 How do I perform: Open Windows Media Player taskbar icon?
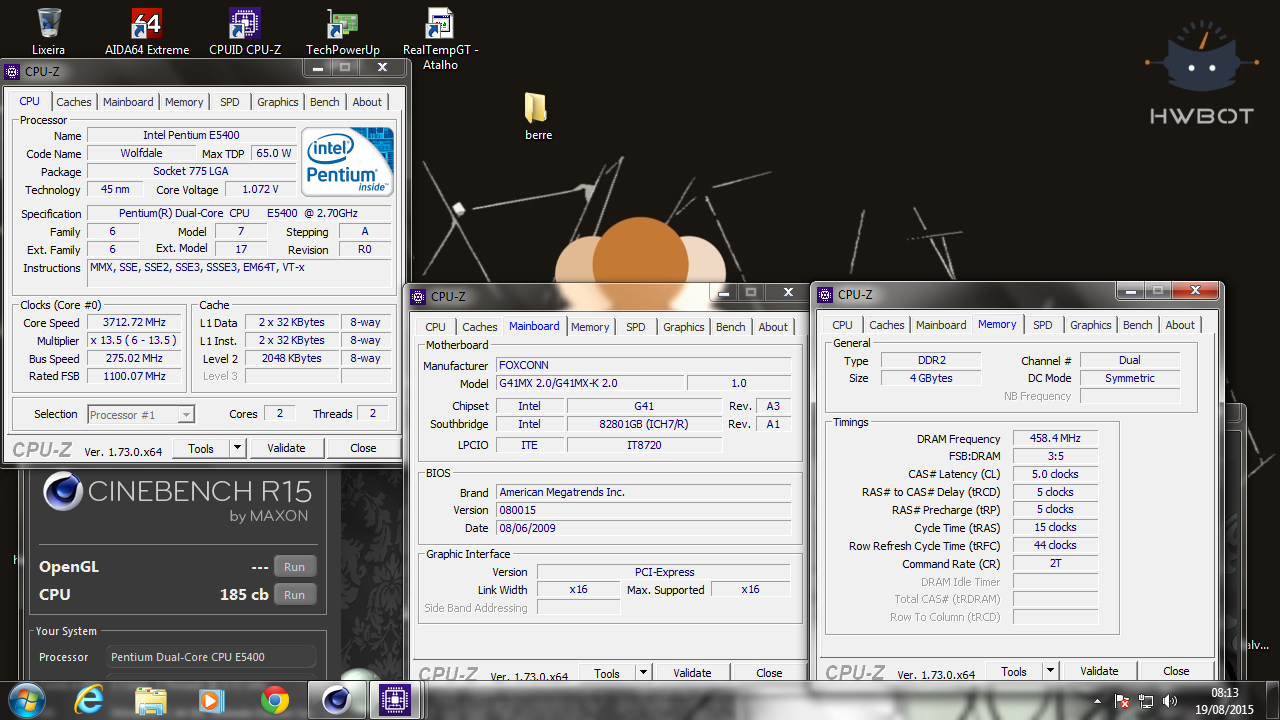212,700
